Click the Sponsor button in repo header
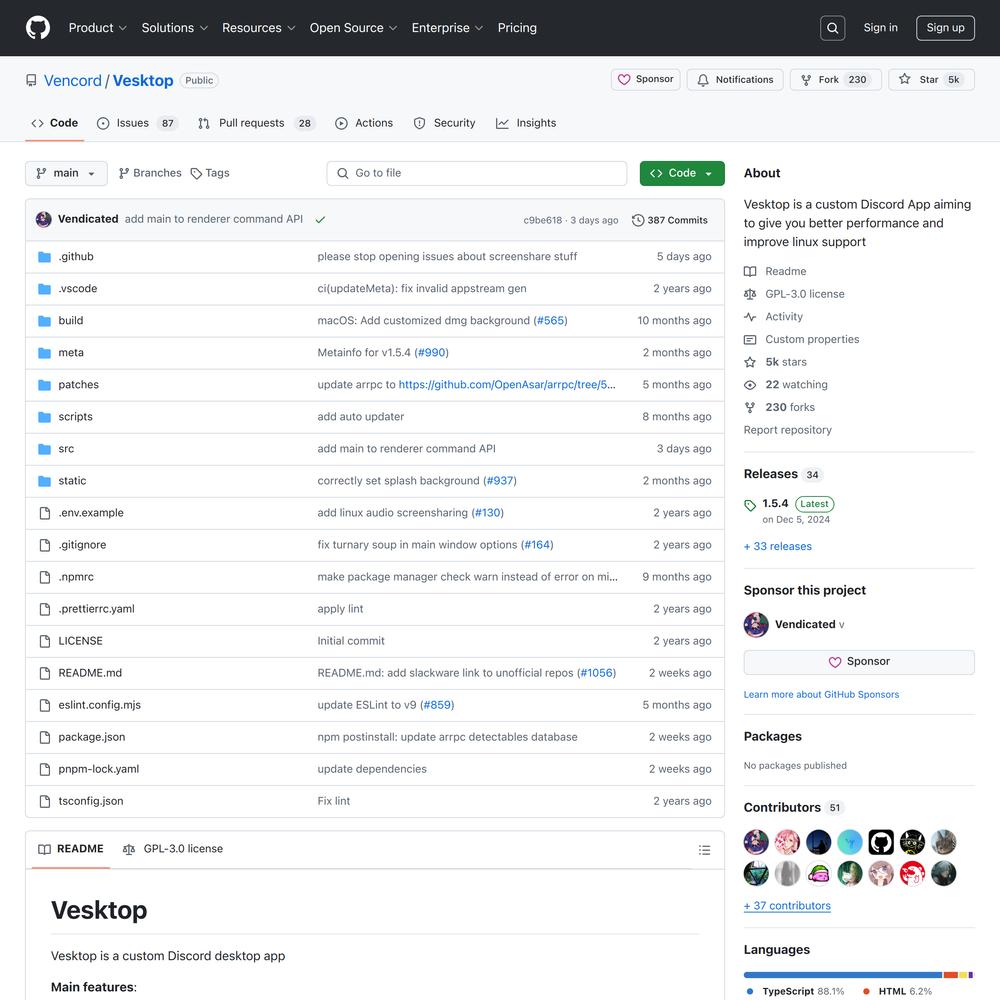The image size is (1000, 1000). coord(645,79)
